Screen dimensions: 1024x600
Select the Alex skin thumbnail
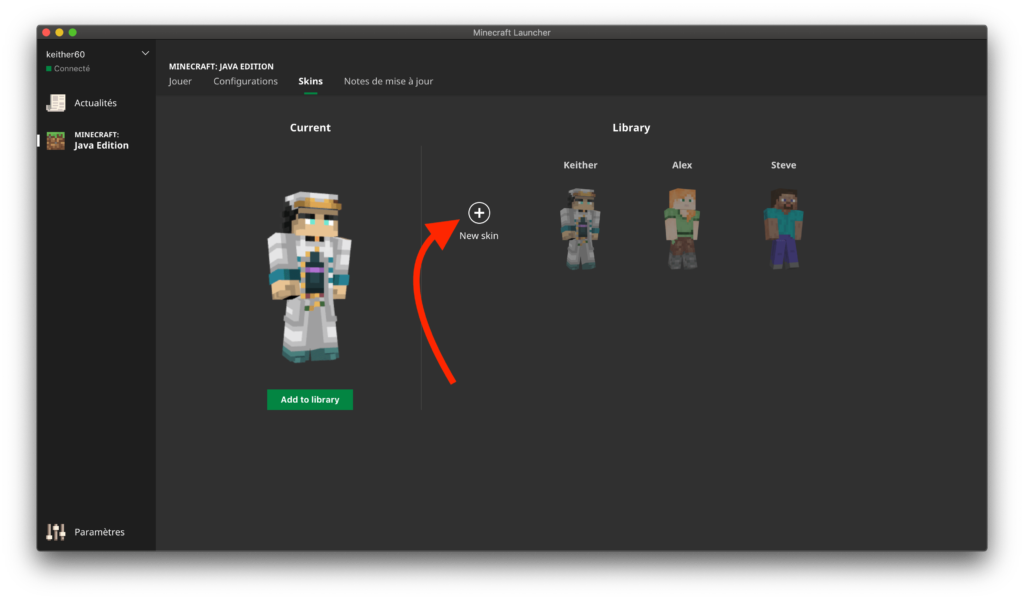[681, 228]
